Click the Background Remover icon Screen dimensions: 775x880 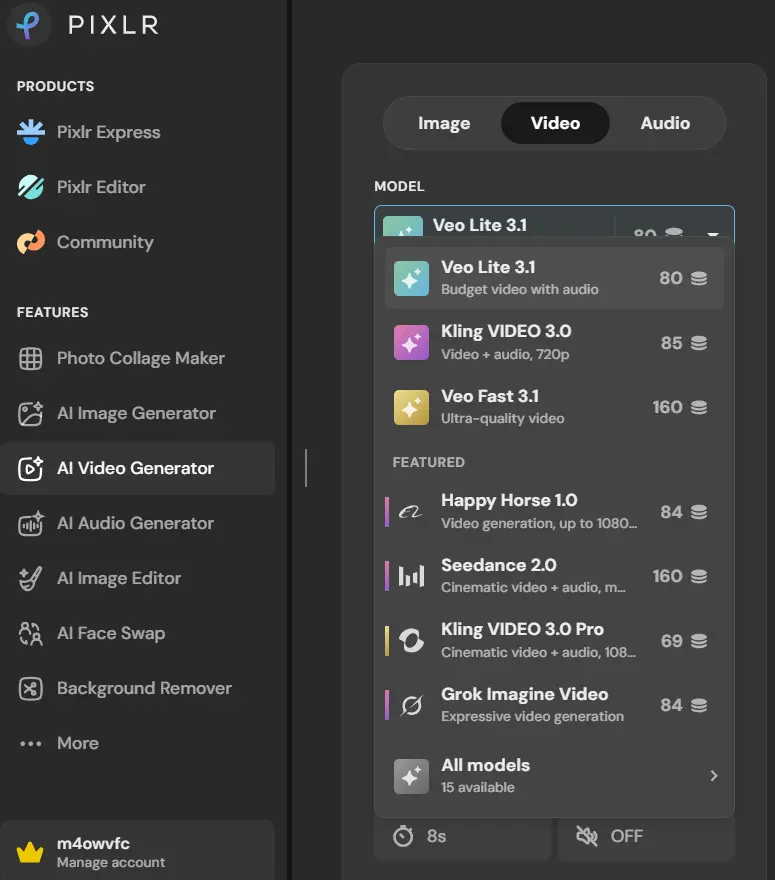click(x=30, y=688)
